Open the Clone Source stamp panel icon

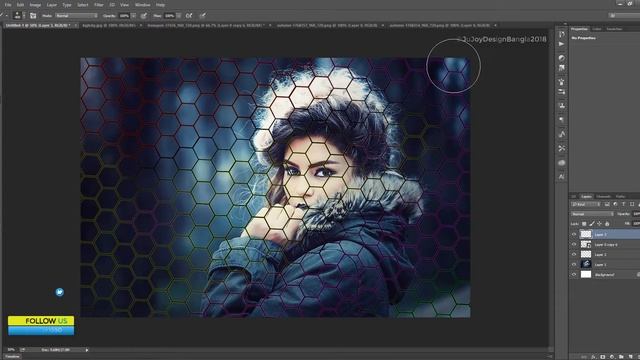pos(562,106)
